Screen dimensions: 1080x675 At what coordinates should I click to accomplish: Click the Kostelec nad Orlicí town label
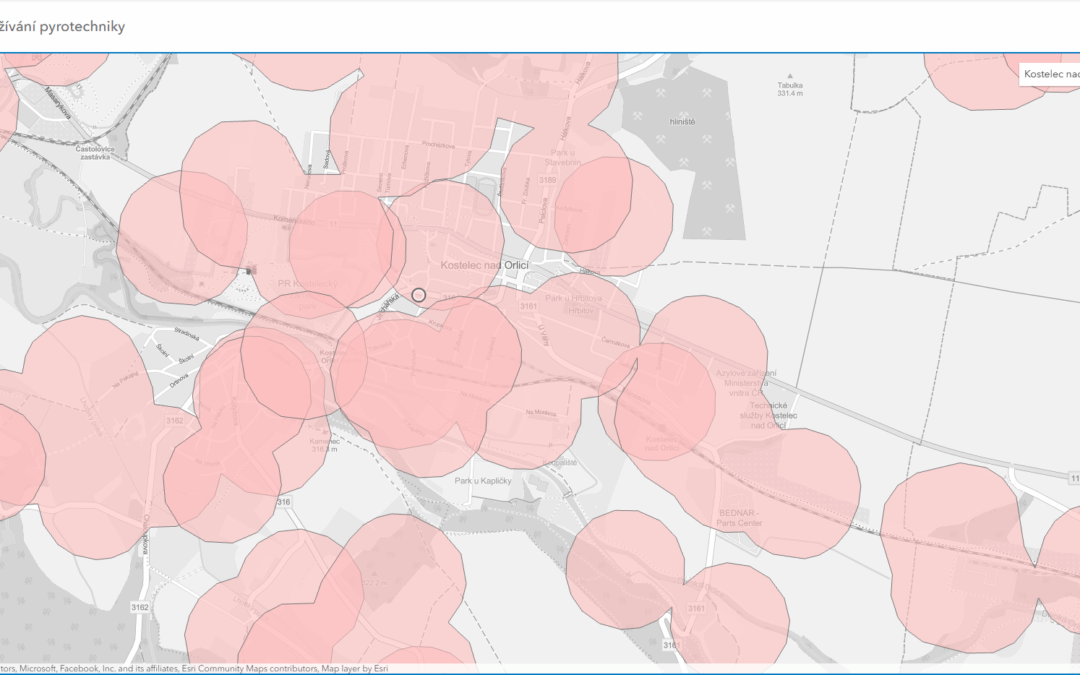point(484,265)
